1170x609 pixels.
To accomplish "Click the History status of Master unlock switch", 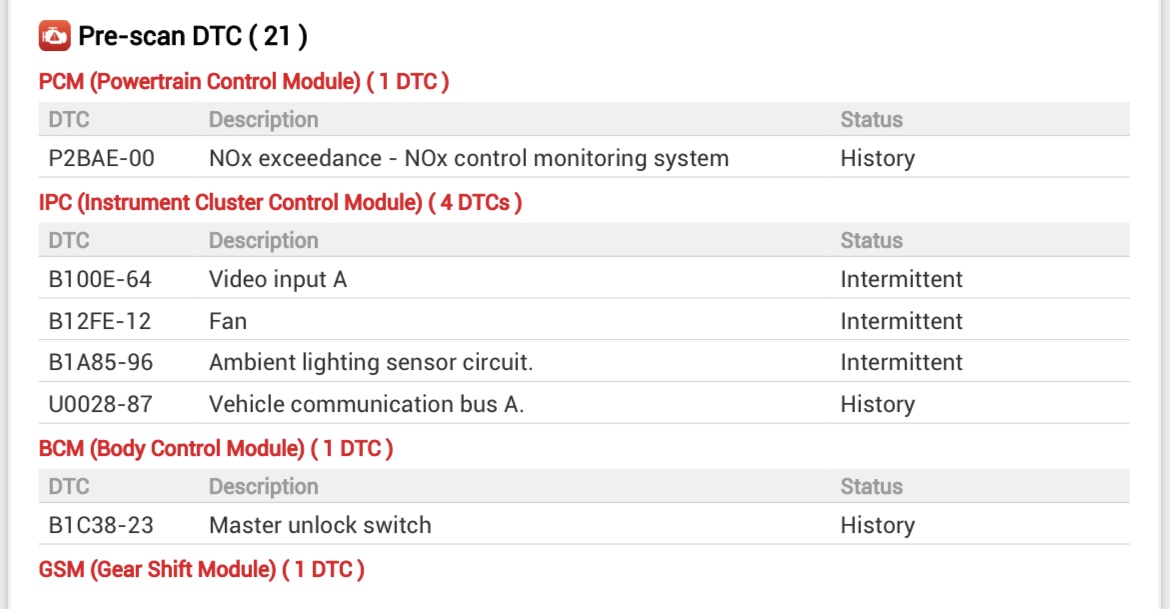I will pyautogui.click(x=877, y=525).
